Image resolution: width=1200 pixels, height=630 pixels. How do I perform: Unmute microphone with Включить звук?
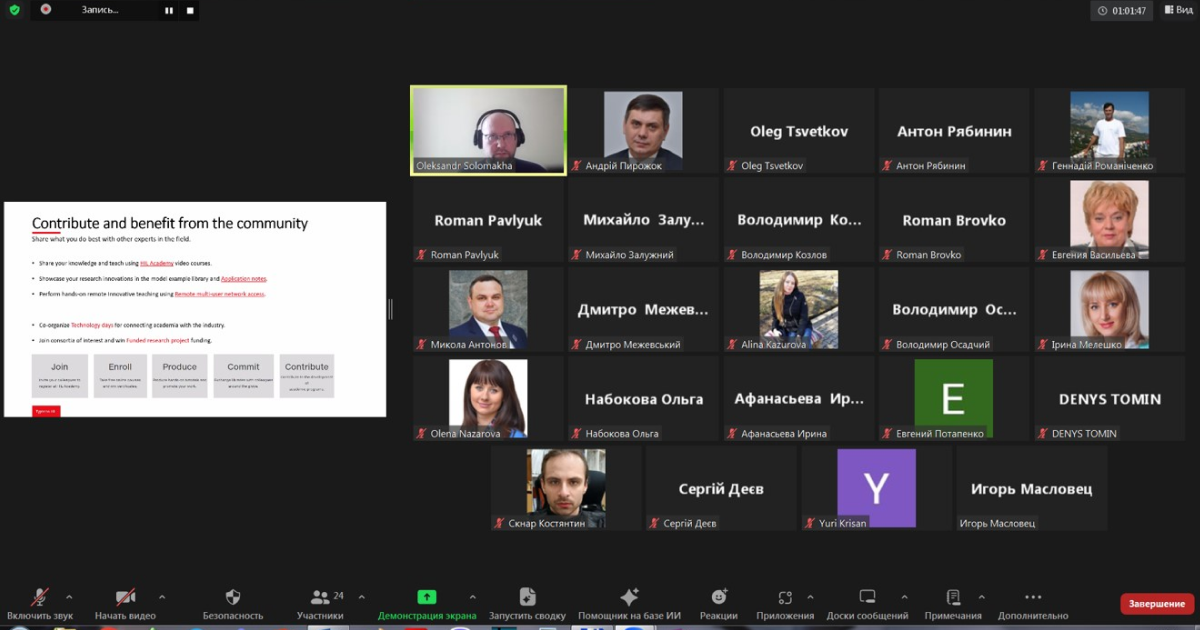[41, 597]
